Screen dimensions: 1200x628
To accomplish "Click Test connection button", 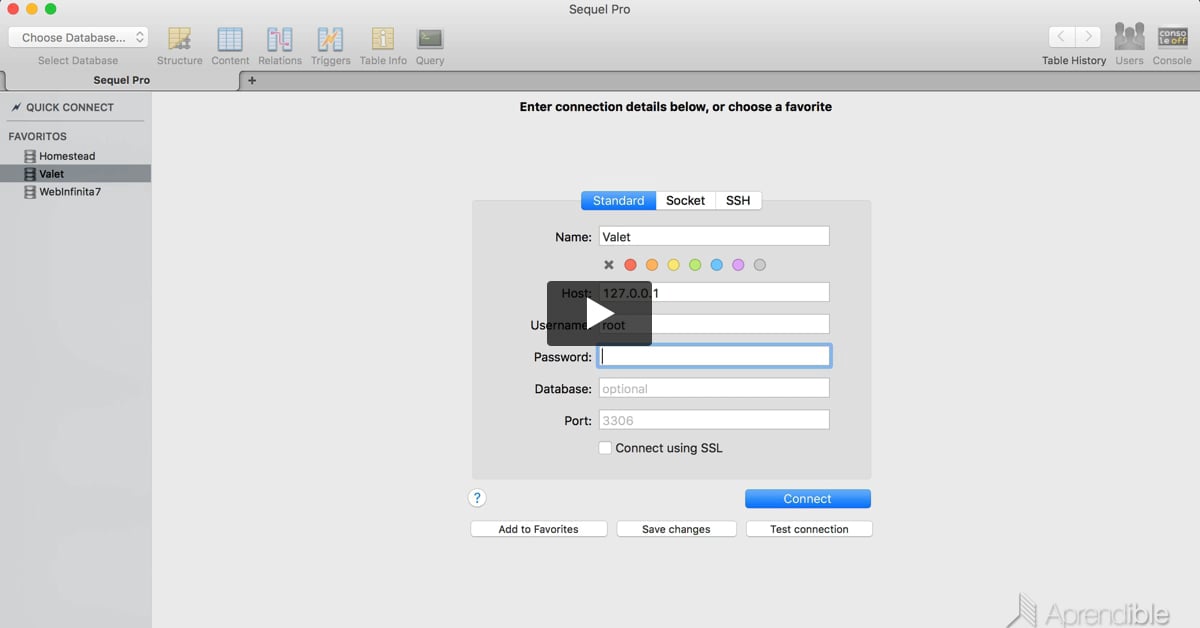I will coord(809,529).
